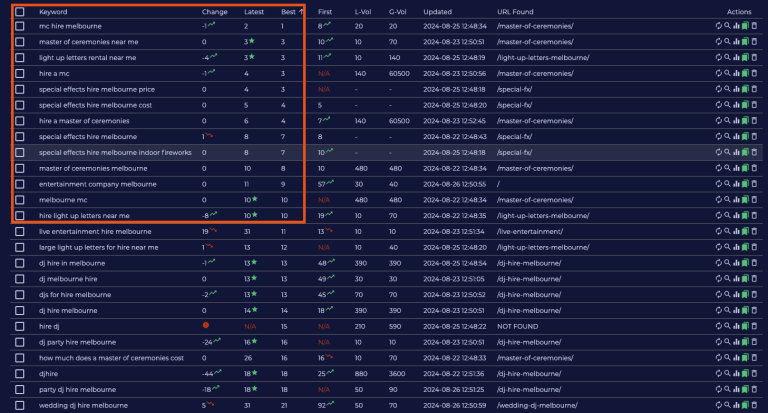Click green bookmark for 'master of ceremonies near me'
This screenshot has height=413, width=768.
tap(745, 42)
